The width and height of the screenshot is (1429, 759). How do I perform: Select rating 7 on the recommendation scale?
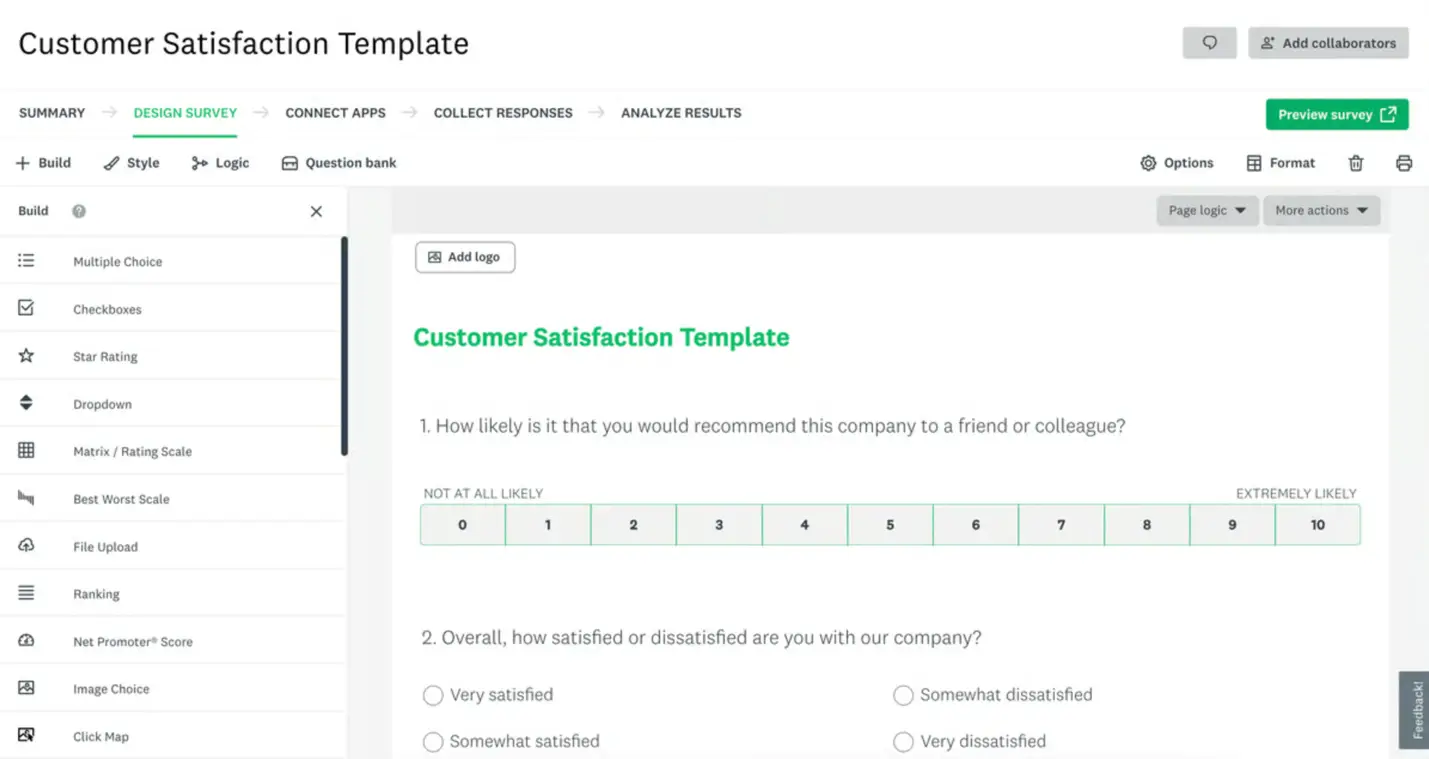tap(1061, 524)
